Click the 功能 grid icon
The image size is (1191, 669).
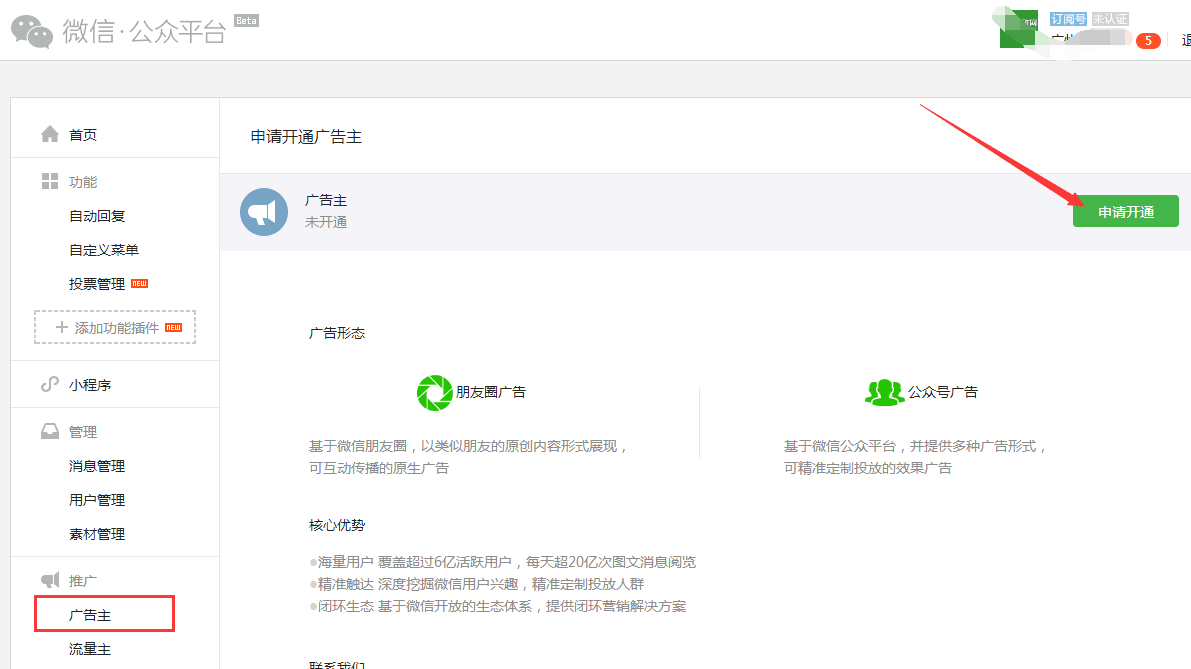[50, 181]
